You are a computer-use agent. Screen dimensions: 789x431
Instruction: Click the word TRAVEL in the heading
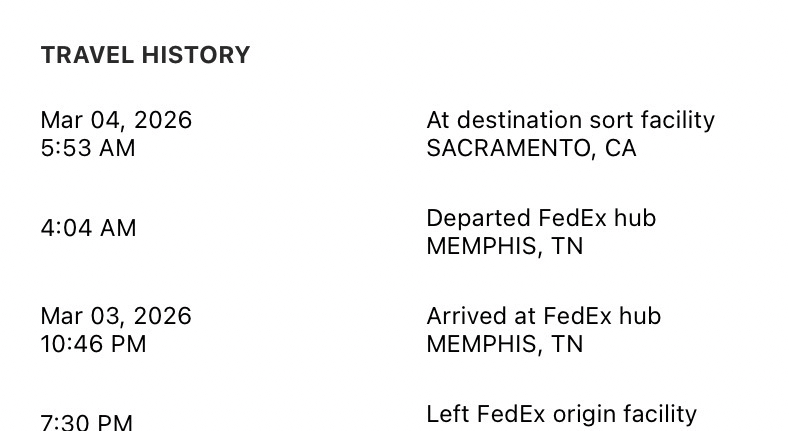click(x=85, y=55)
